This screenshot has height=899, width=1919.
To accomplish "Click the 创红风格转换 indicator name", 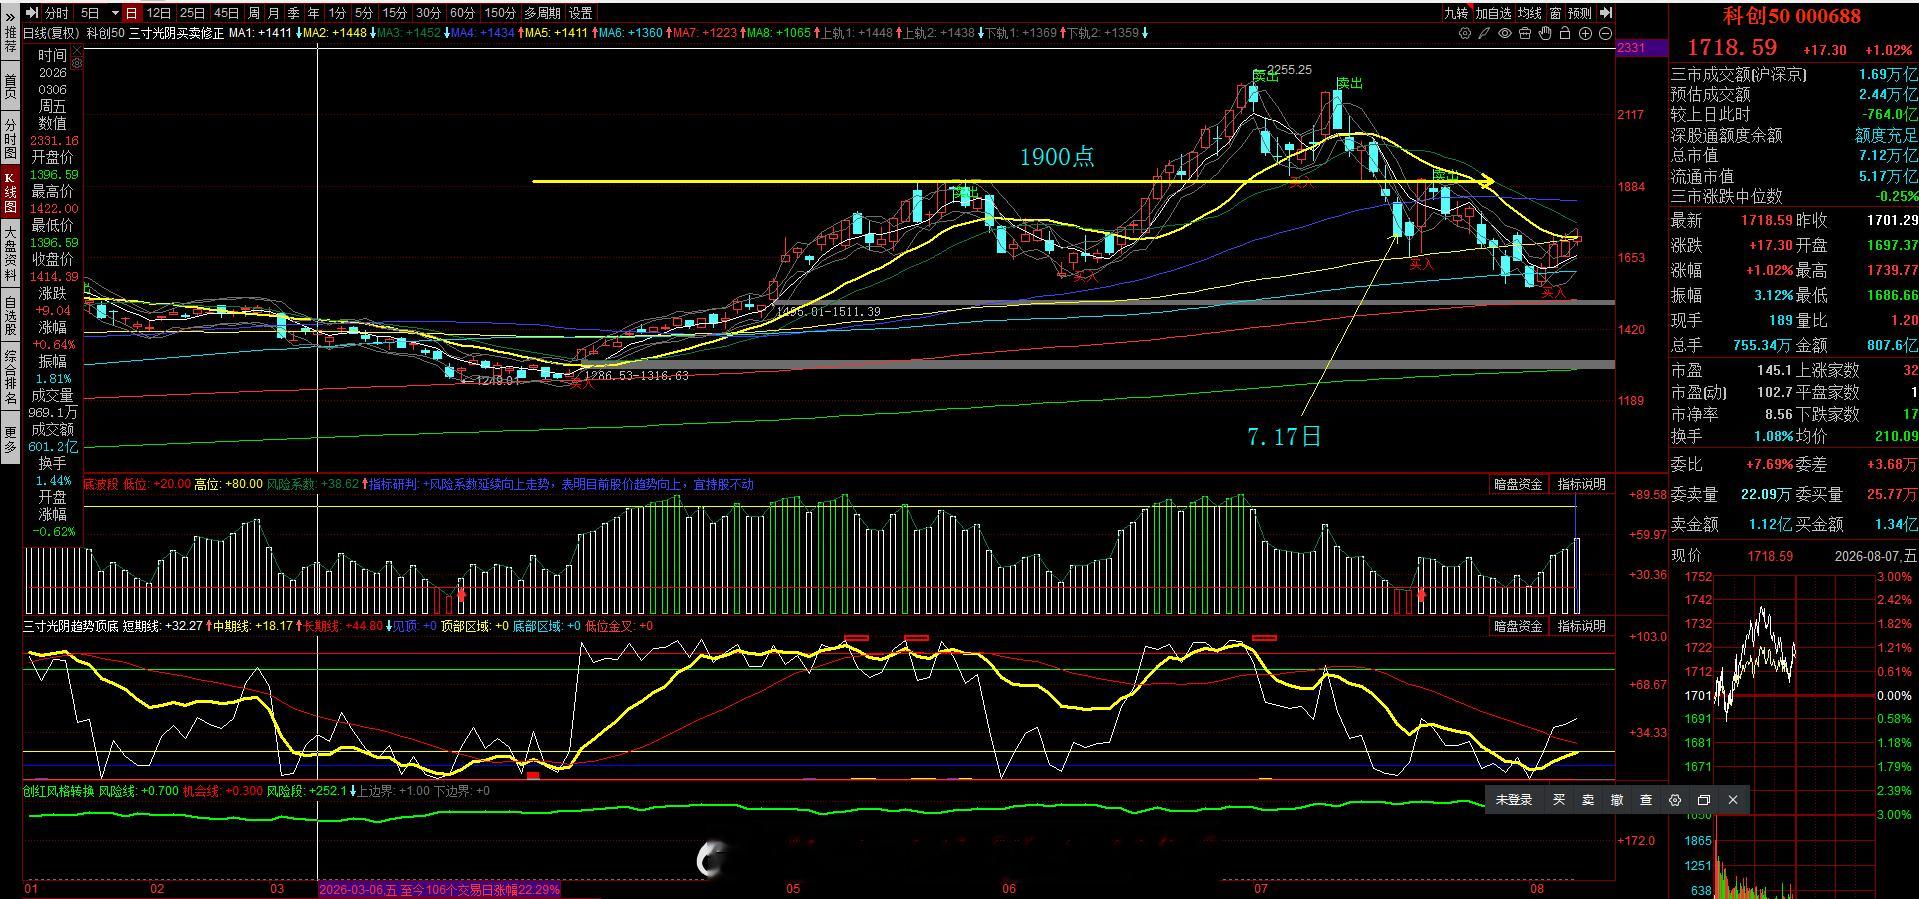I will click(59, 791).
